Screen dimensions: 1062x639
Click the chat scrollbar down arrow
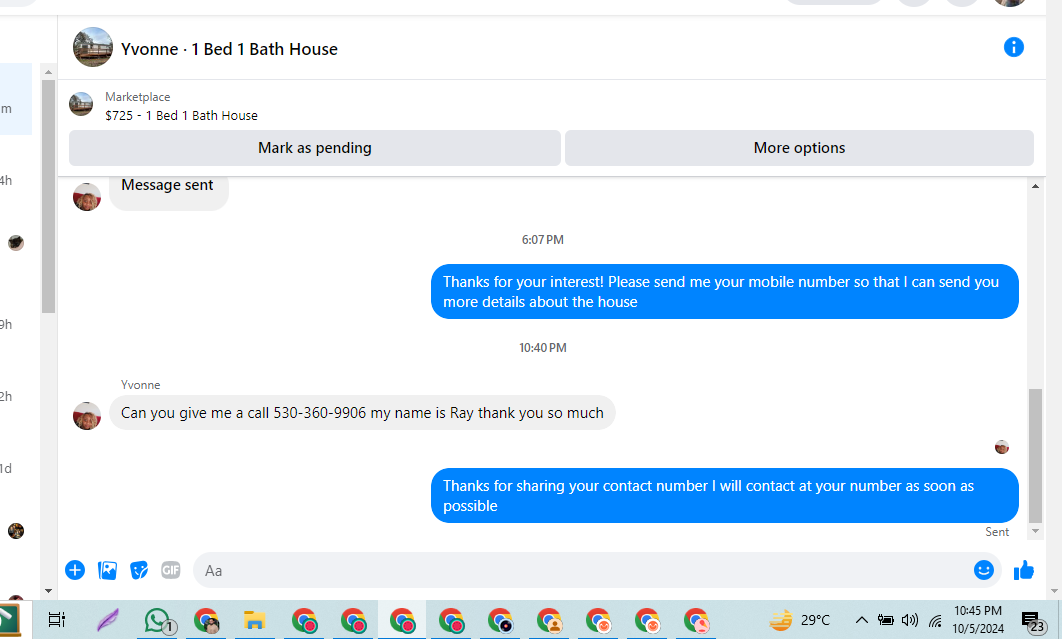coord(1035,532)
